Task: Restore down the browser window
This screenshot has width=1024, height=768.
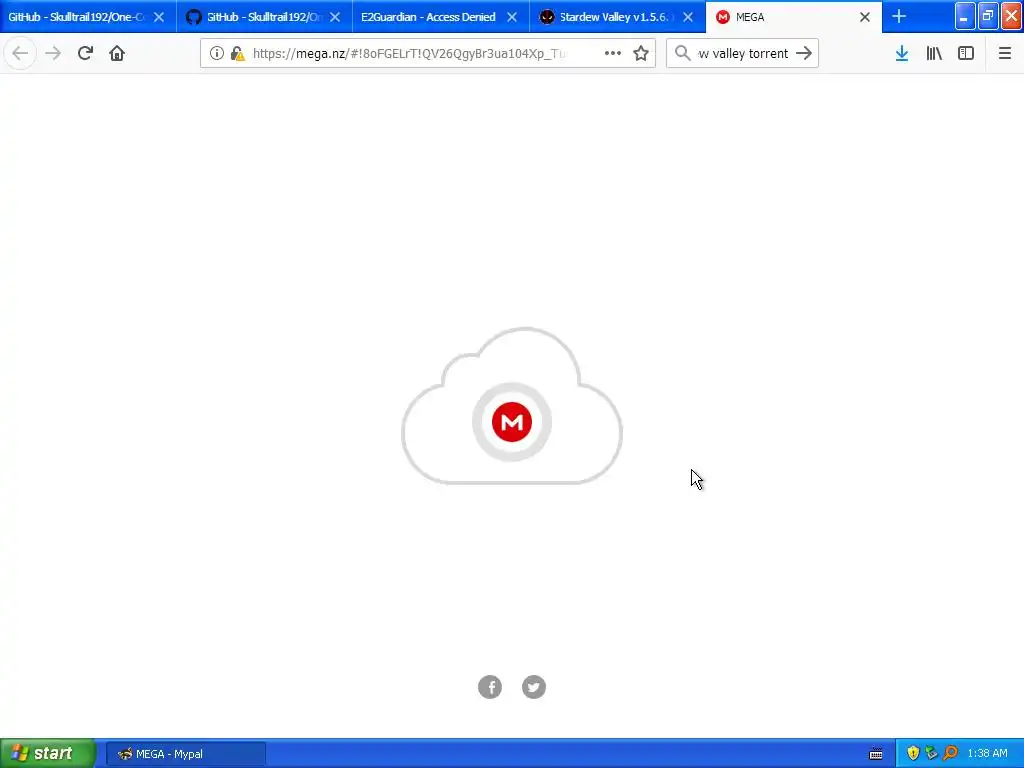Action: [x=987, y=16]
